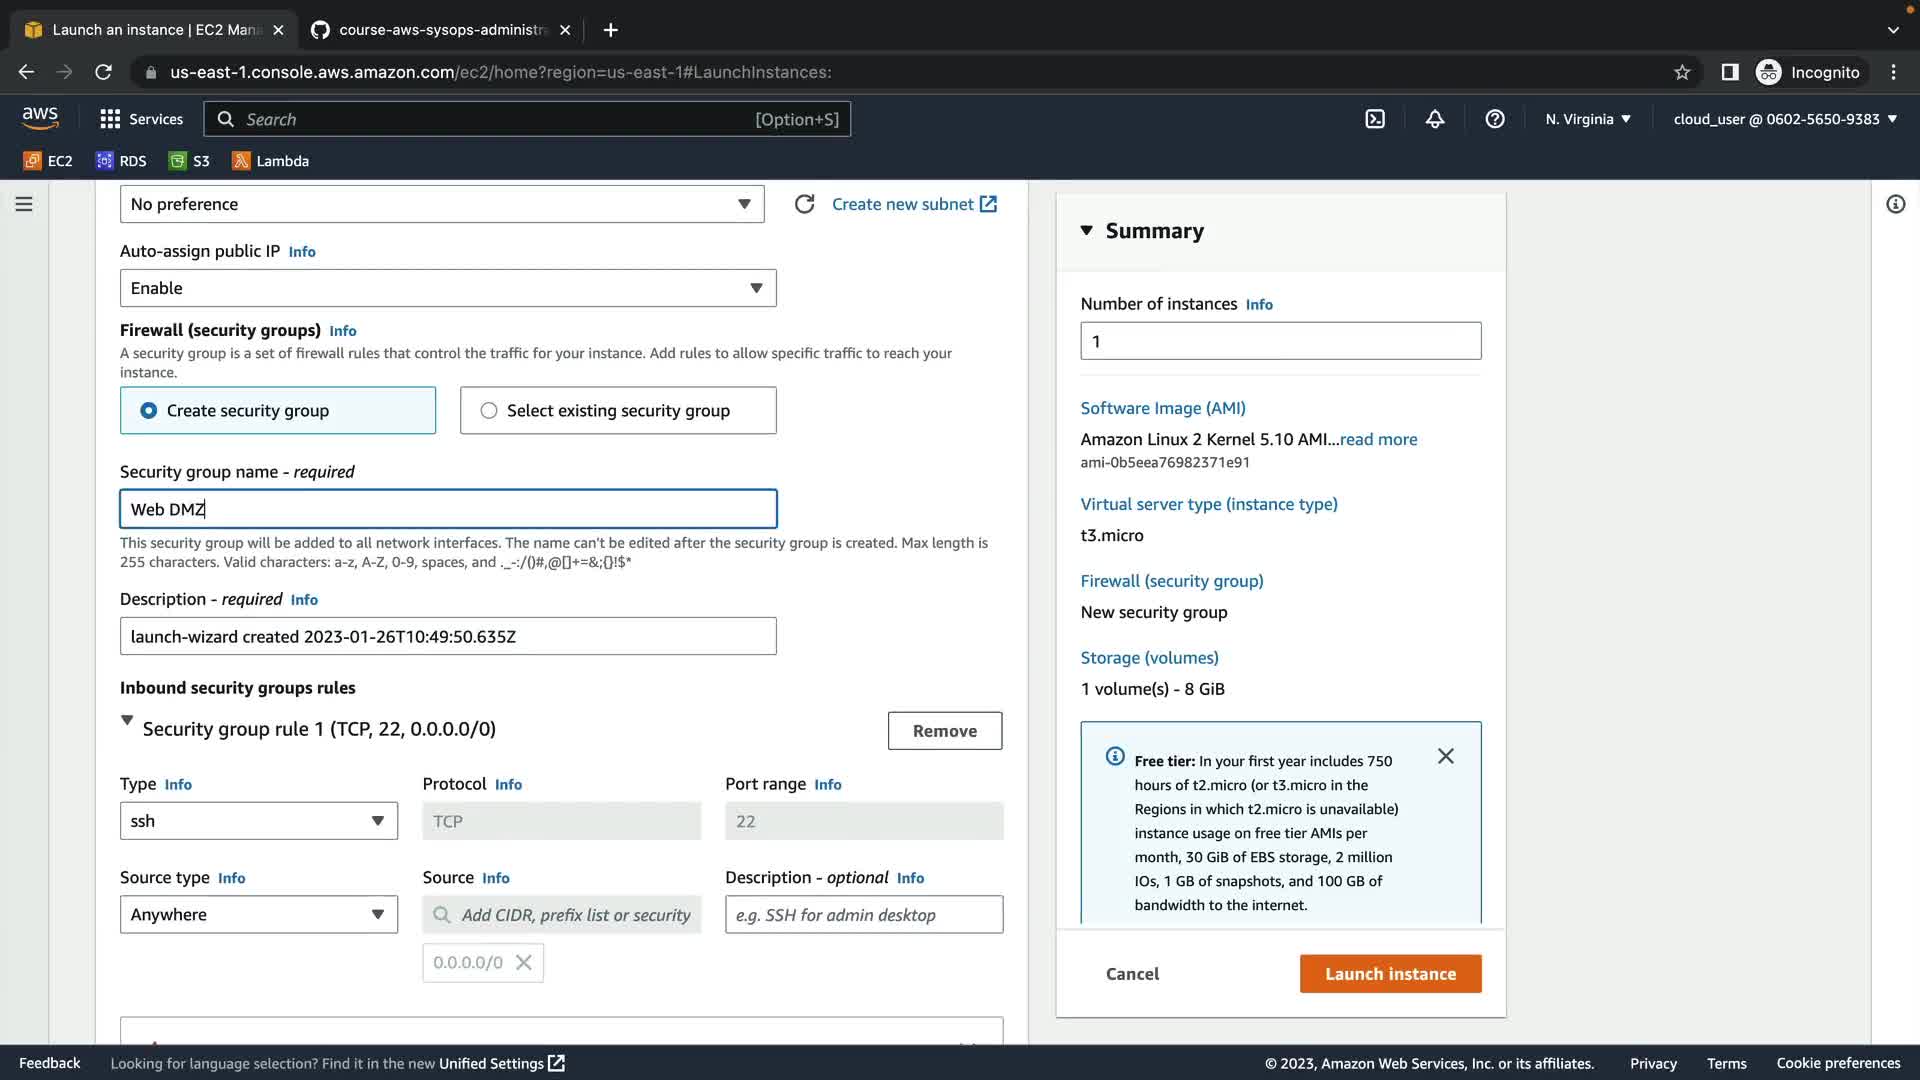Click the help question mark icon
The image size is (1920, 1080).
pyautogui.click(x=1495, y=119)
